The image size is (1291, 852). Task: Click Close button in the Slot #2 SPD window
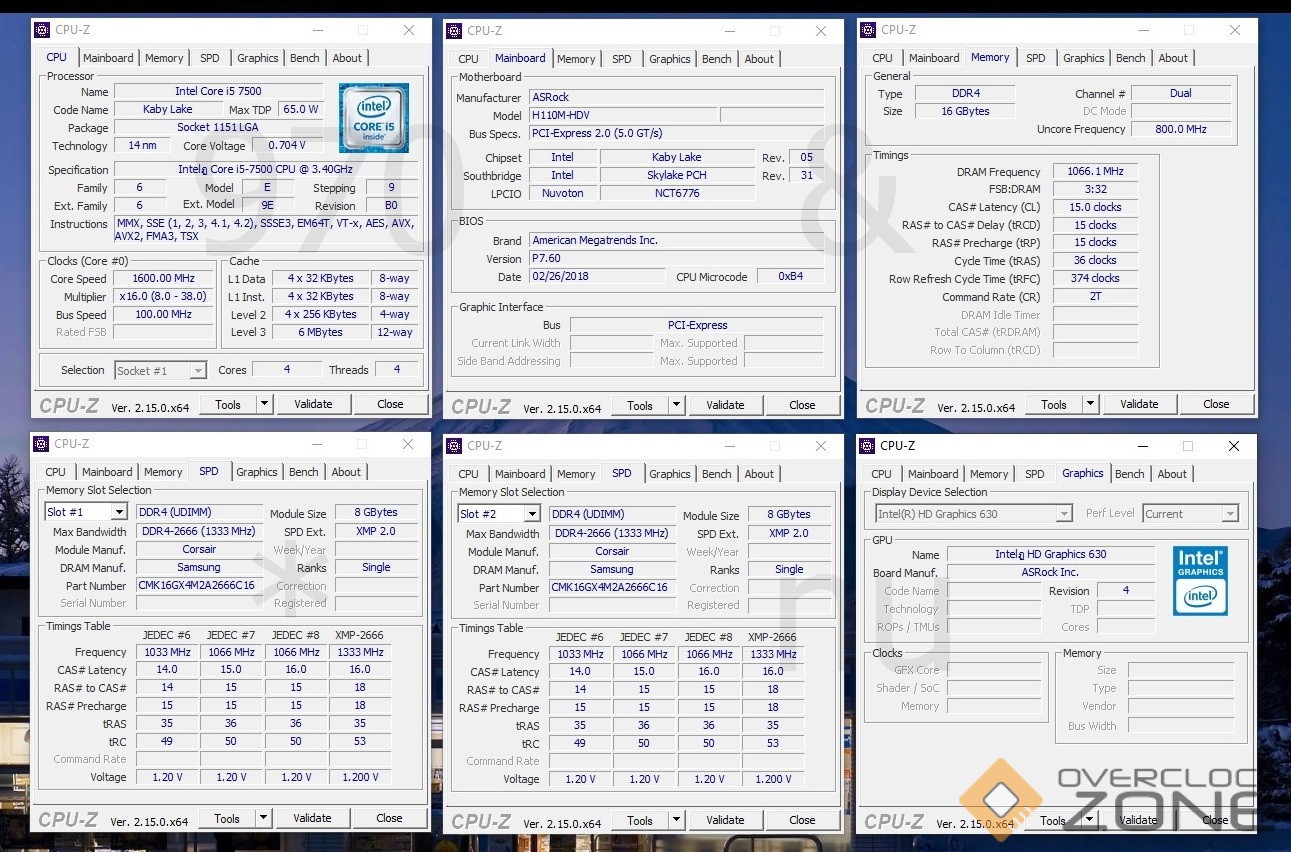pyautogui.click(x=802, y=820)
